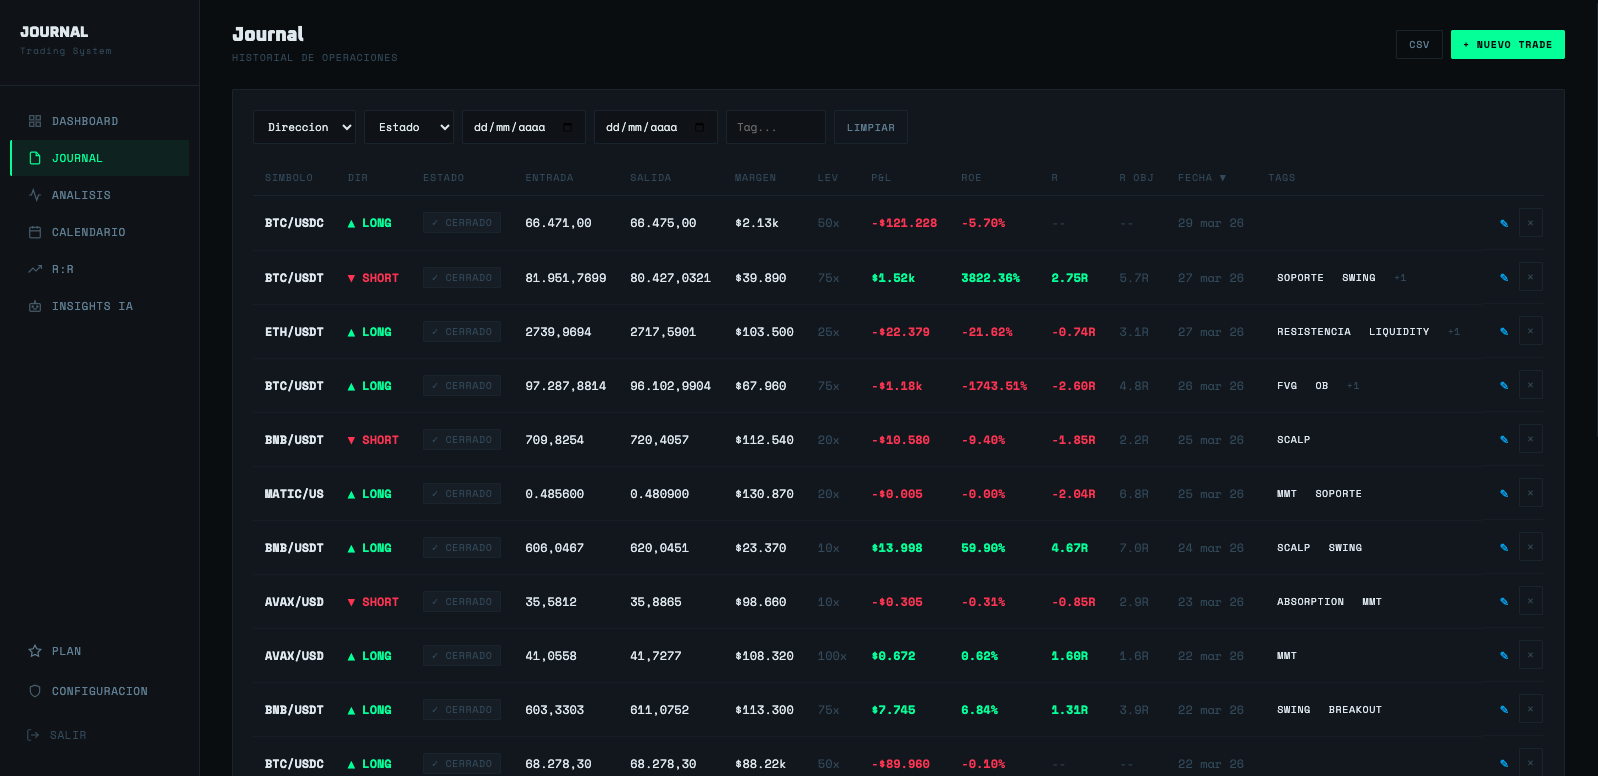
Task: Delete the BNB/USDT 603,3303 trade
Action: coord(1530,709)
